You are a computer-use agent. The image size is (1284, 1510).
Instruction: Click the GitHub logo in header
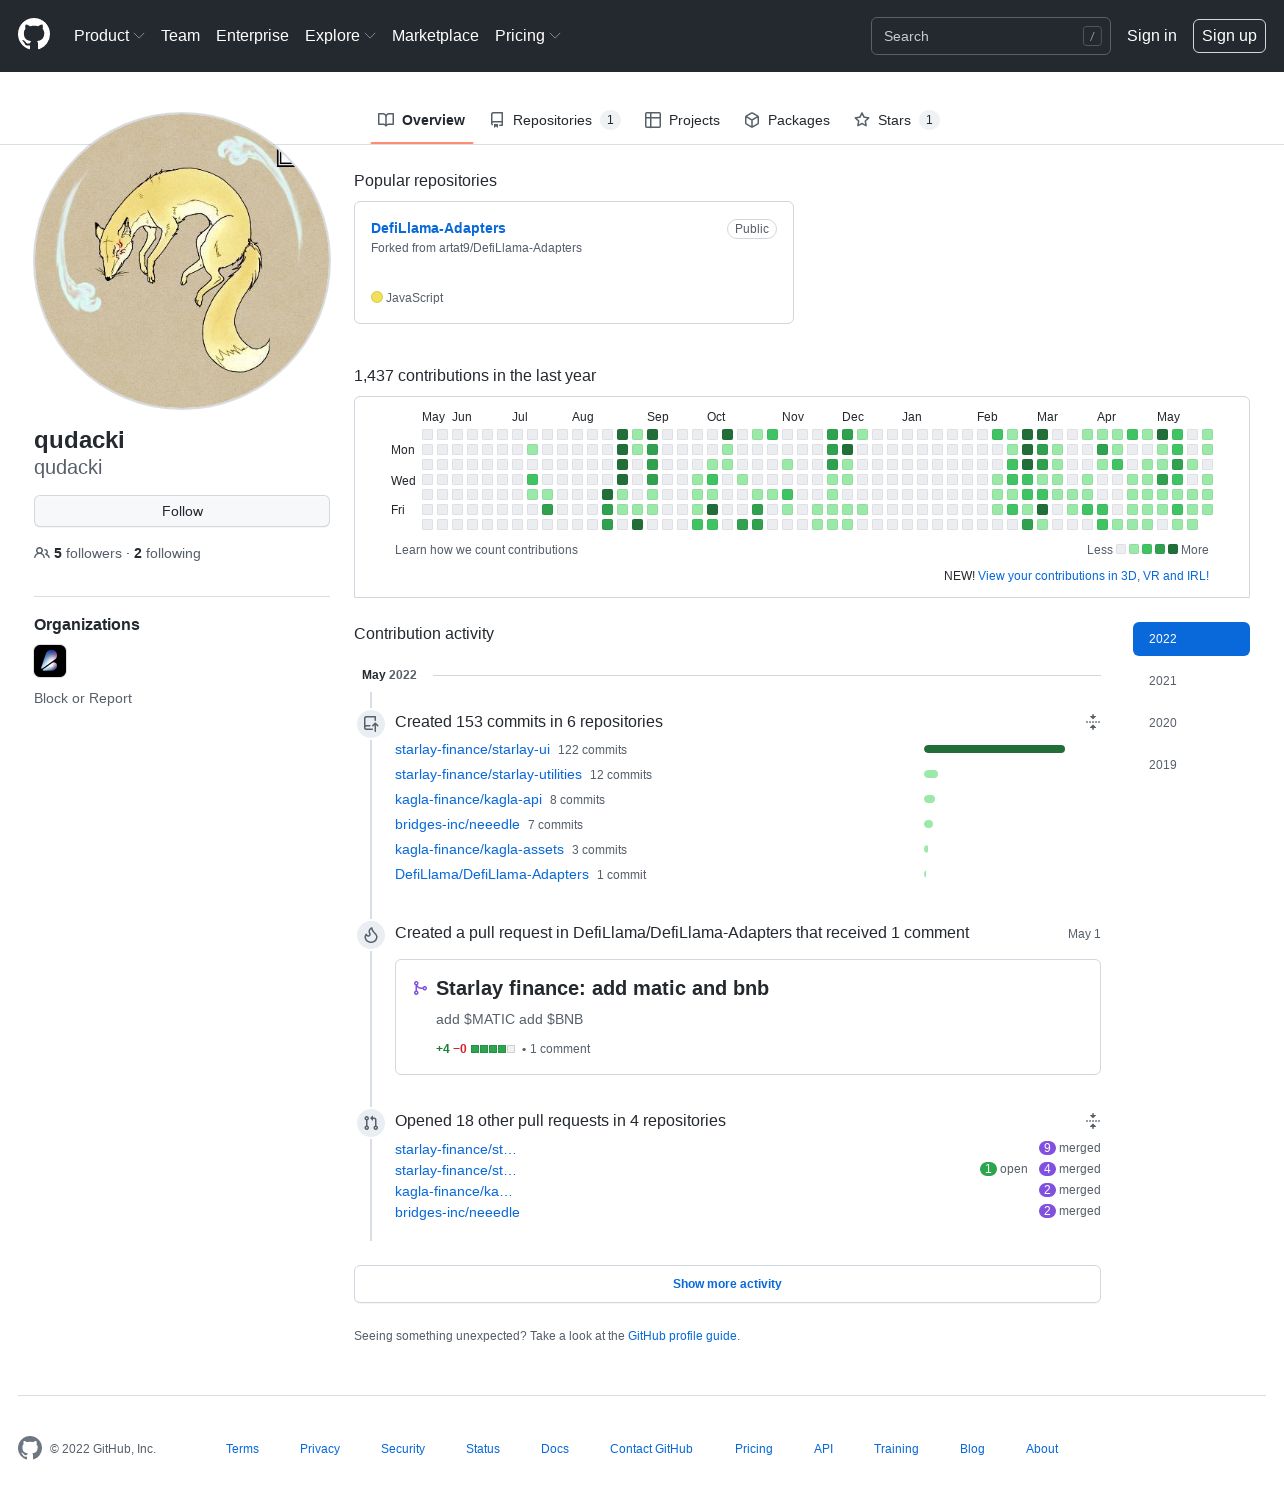pyautogui.click(x=34, y=35)
